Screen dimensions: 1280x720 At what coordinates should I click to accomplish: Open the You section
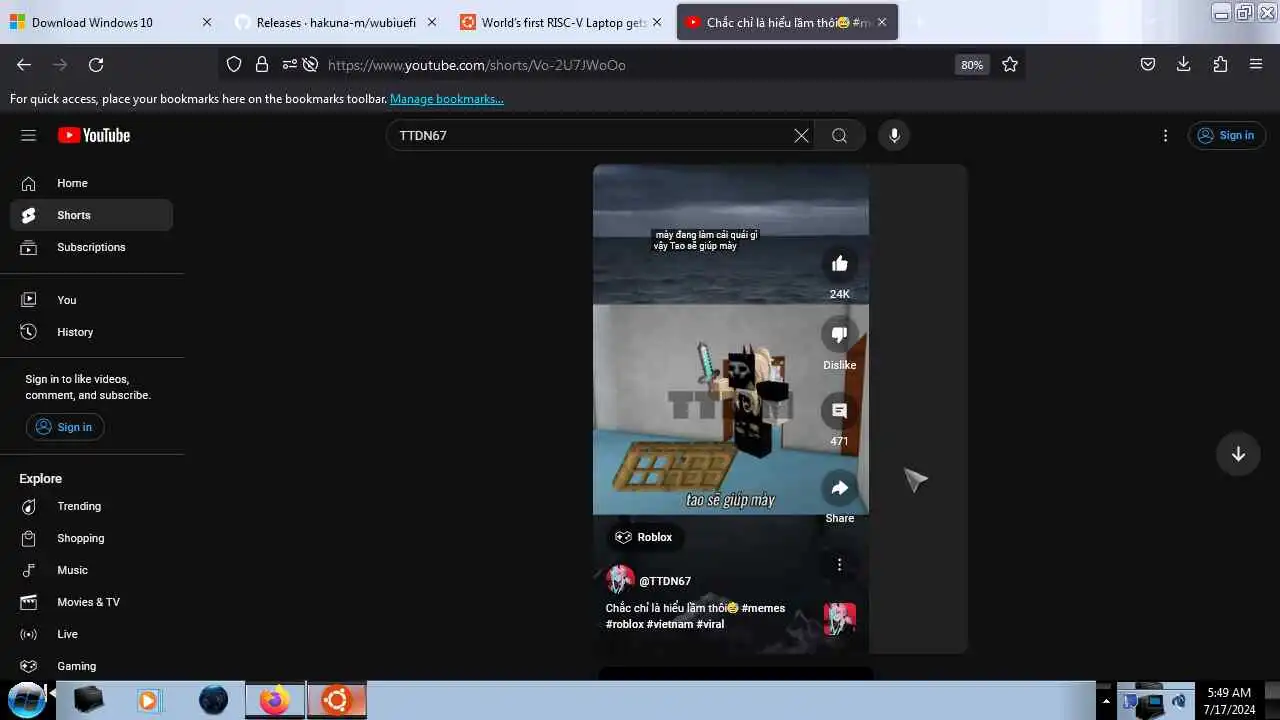[91, 300]
